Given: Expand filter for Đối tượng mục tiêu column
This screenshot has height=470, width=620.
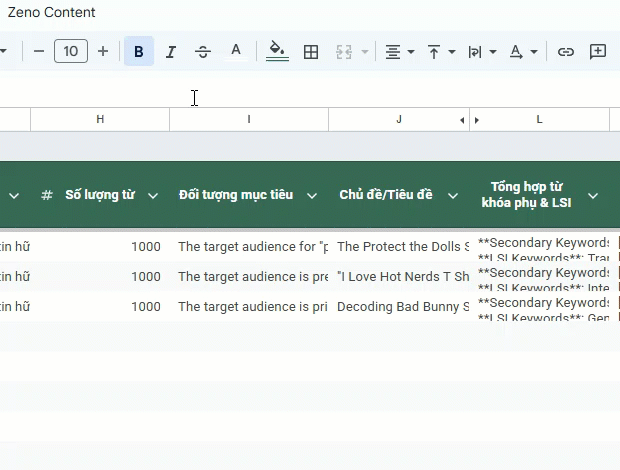Looking at the screenshot, I should (x=312, y=196).
